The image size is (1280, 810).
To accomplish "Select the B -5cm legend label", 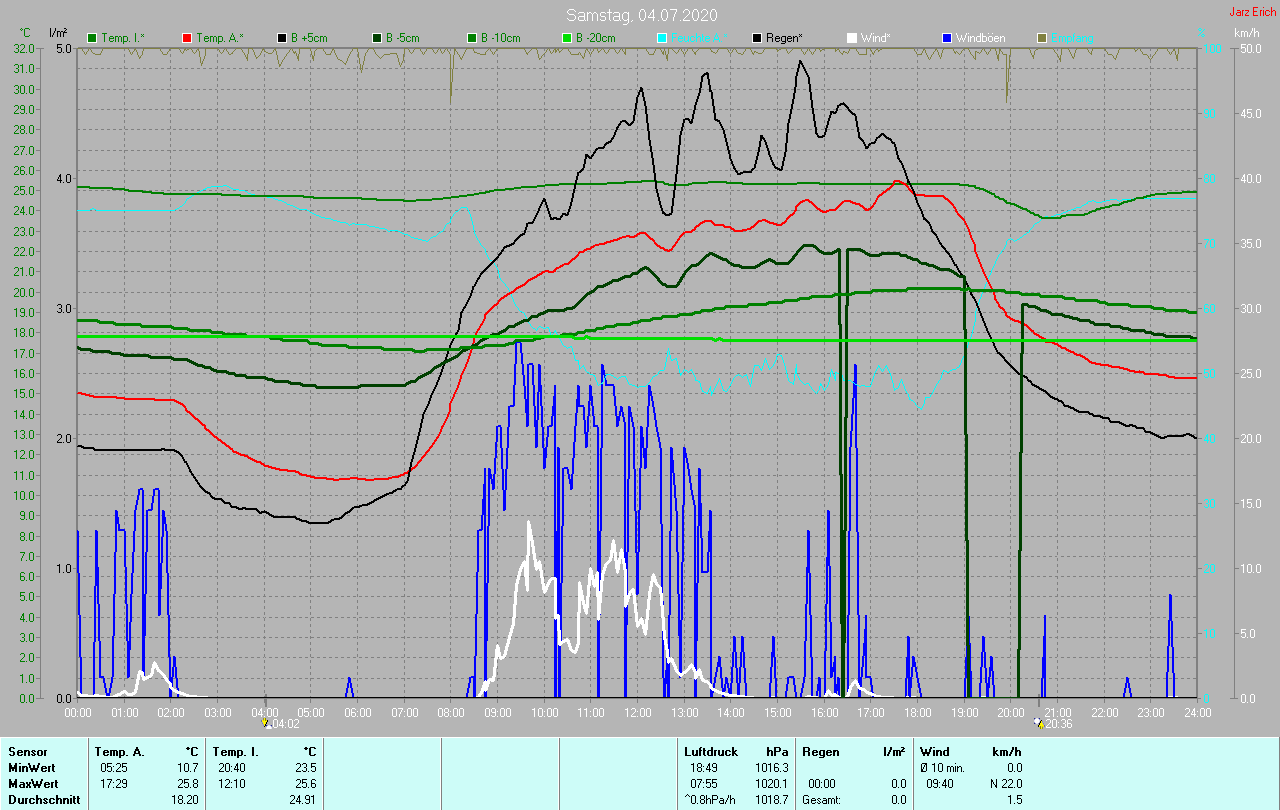I will (x=401, y=38).
